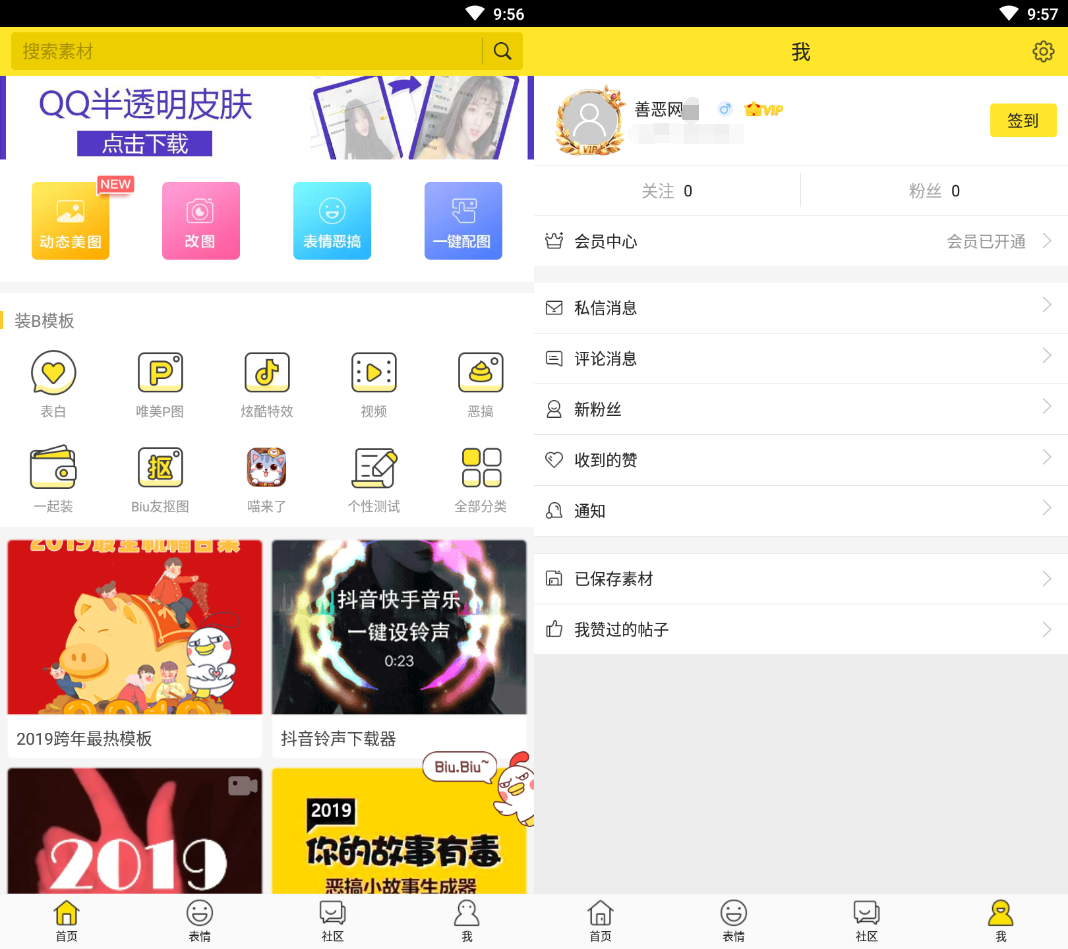1068x949 pixels.
Task: Open 抖音铃声下载器 video thumbnail
Action: click(399, 628)
